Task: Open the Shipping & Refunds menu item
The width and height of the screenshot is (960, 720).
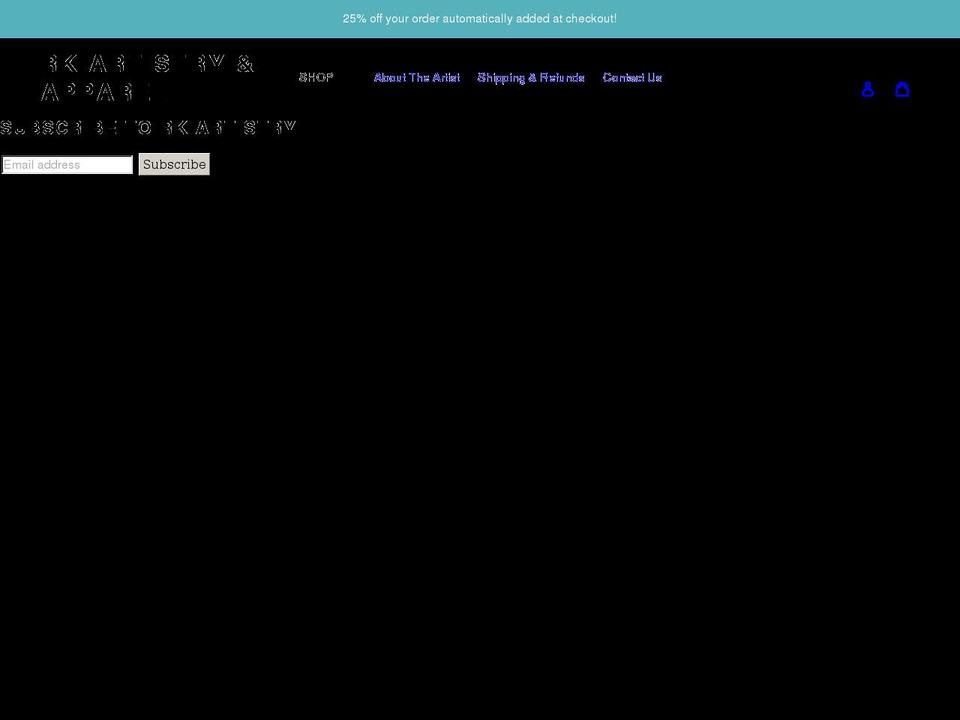Action: tap(531, 77)
